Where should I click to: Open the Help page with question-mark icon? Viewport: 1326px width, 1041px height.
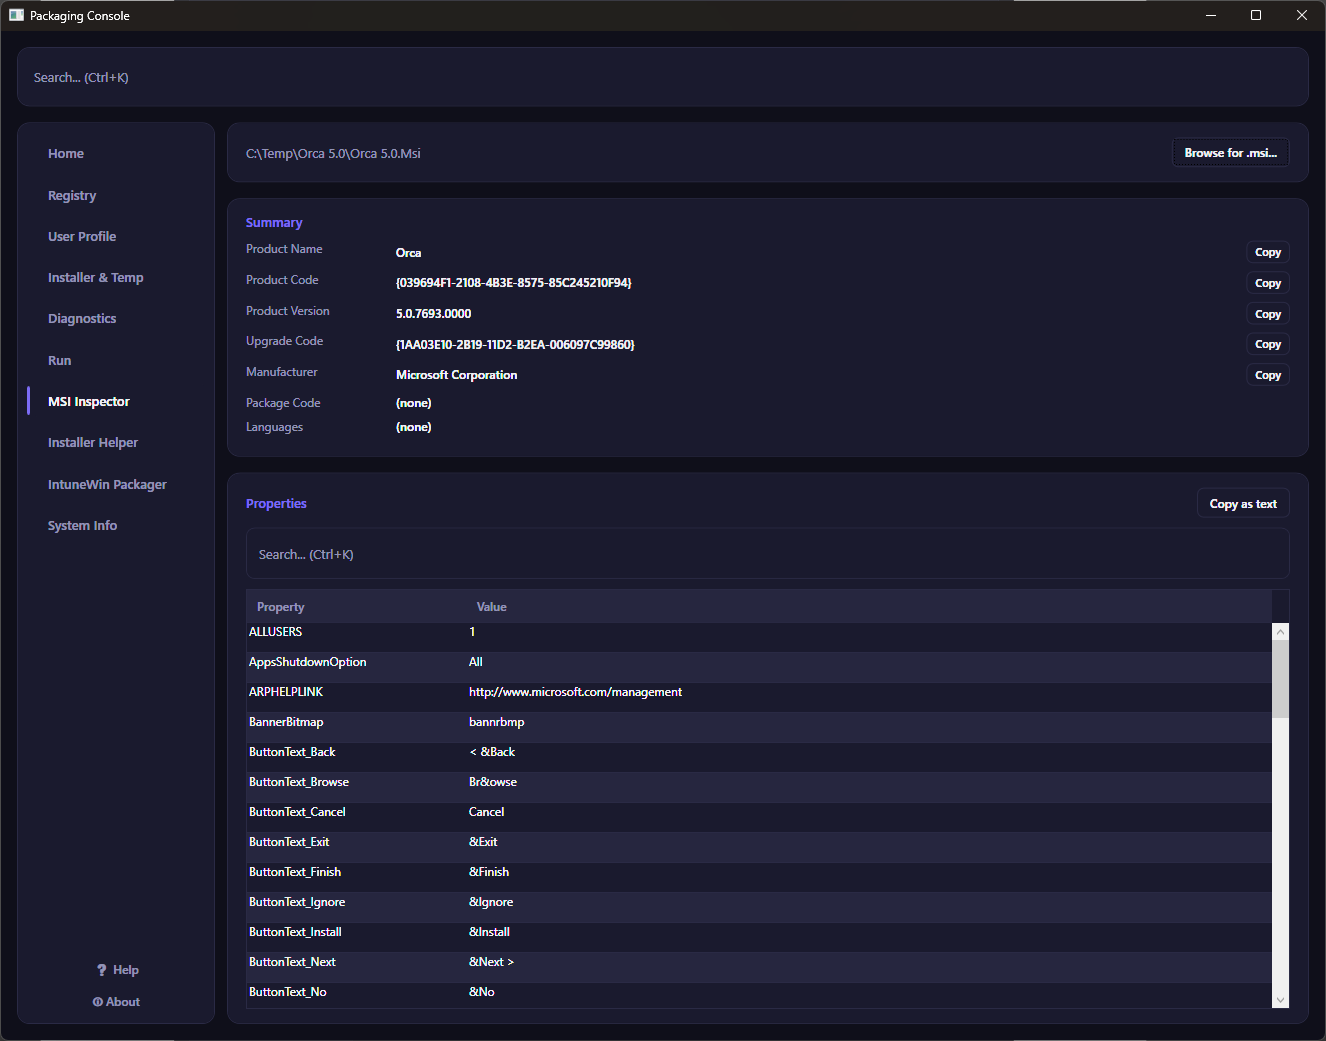click(x=117, y=970)
